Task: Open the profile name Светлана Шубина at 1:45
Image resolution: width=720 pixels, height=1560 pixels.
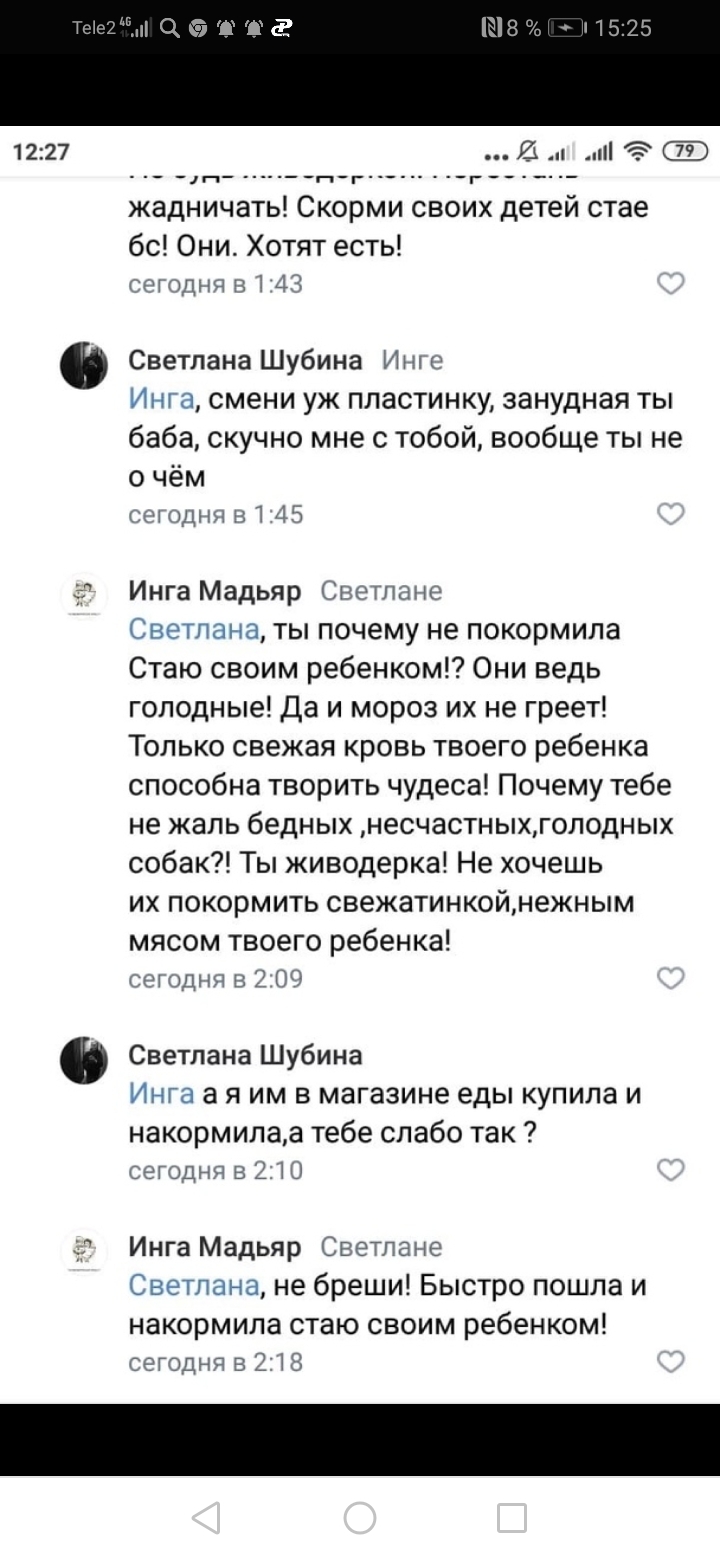Action: tap(247, 360)
